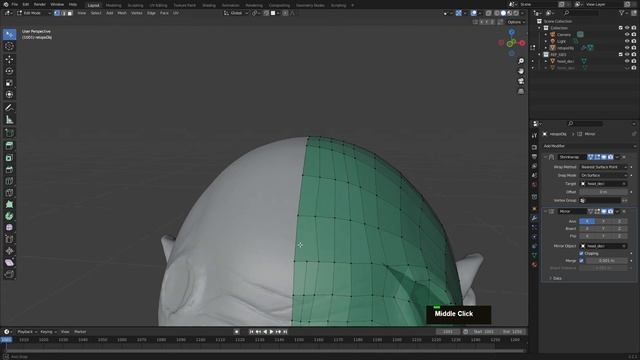This screenshot has width=640, height=360.
Task: Play the animation in the timeline
Action: 271,332
